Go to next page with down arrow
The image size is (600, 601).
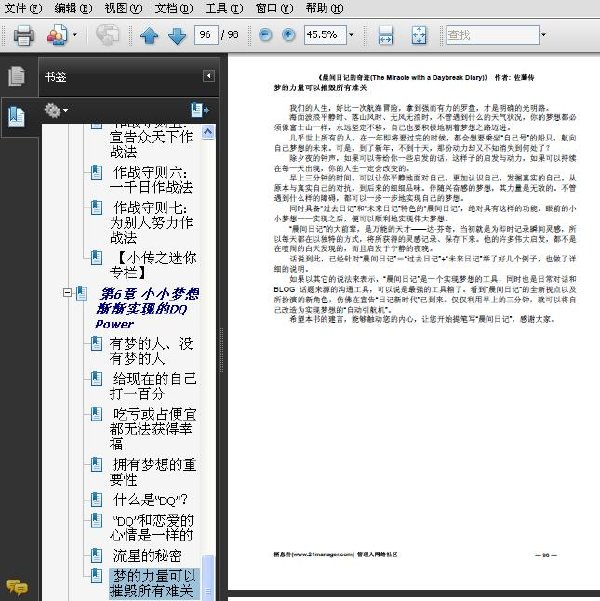coord(177,36)
